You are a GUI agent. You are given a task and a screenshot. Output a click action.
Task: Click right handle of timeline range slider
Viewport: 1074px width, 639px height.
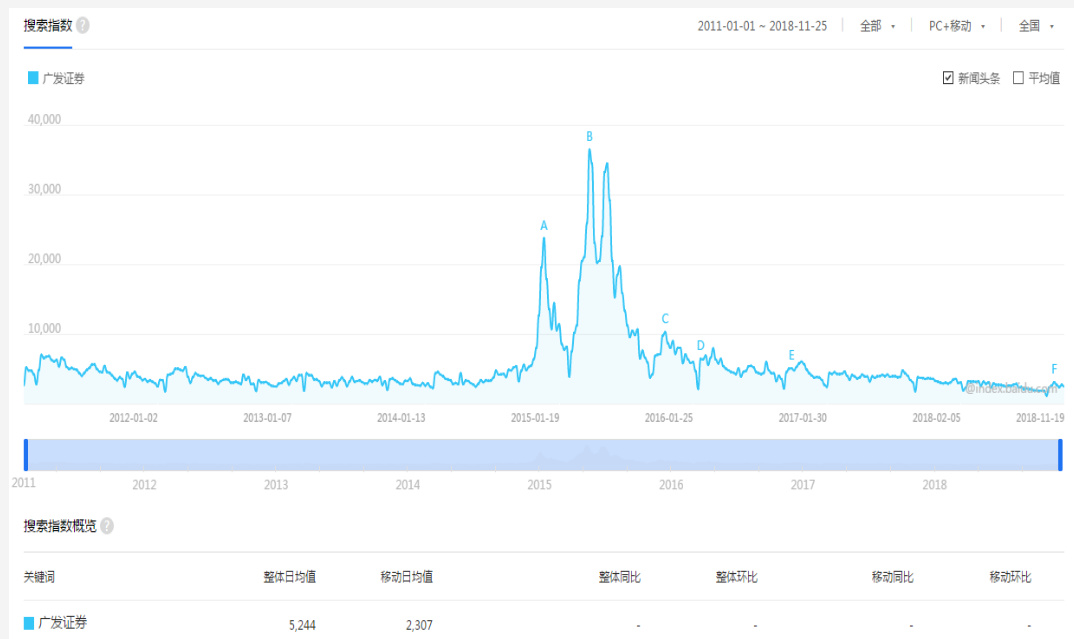(1060, 454)
